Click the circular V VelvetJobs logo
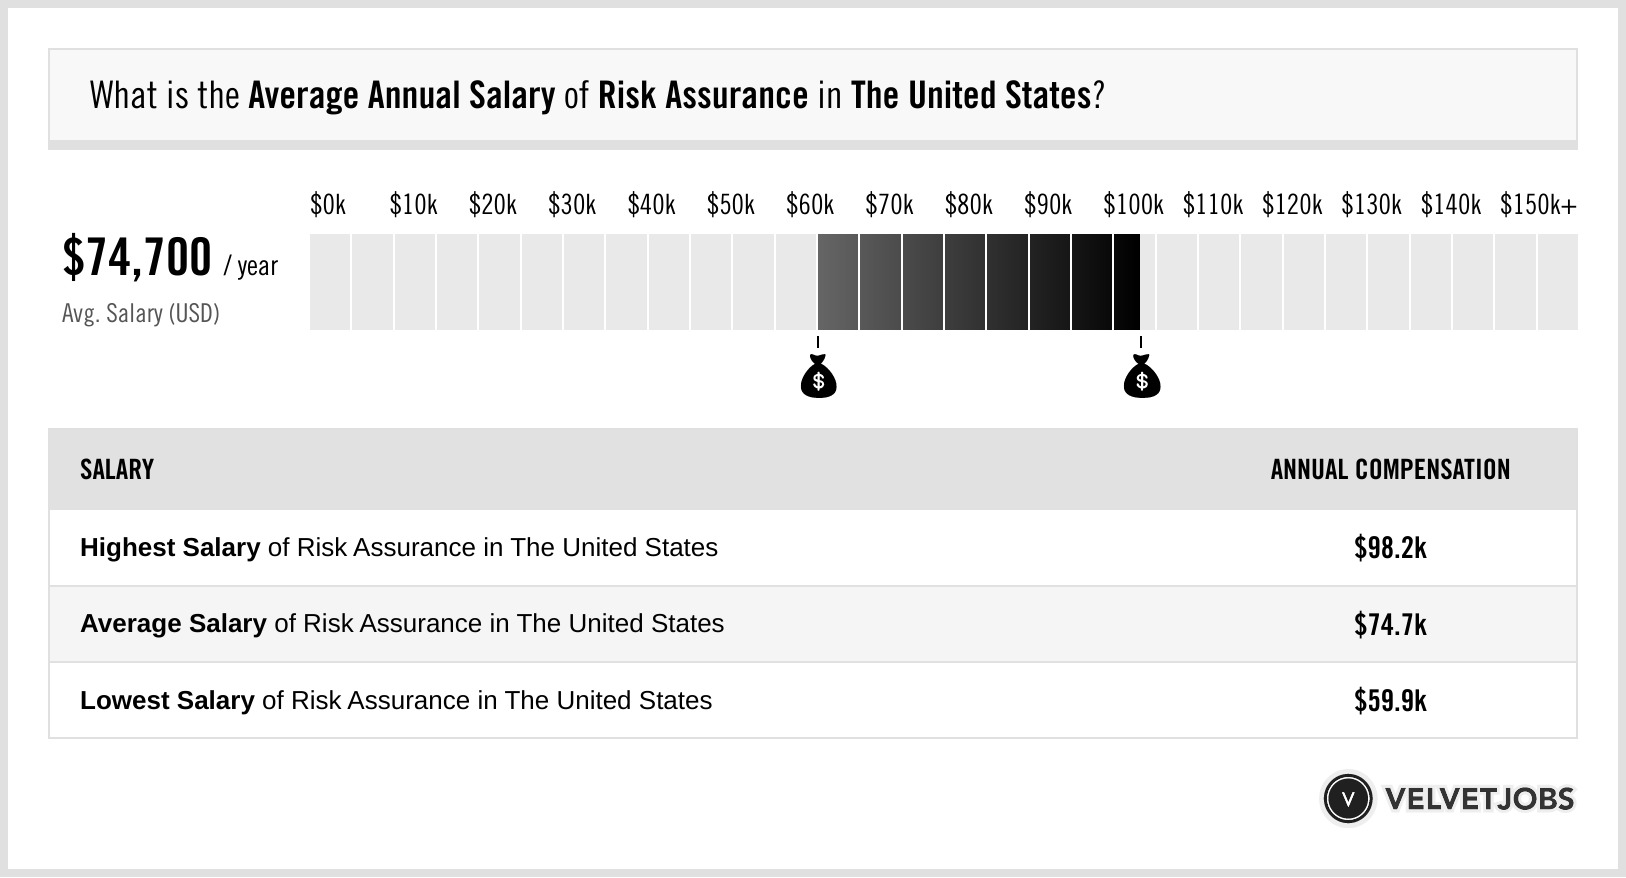Viewport: 1626px width, 878px height. tap(1347, 799)
